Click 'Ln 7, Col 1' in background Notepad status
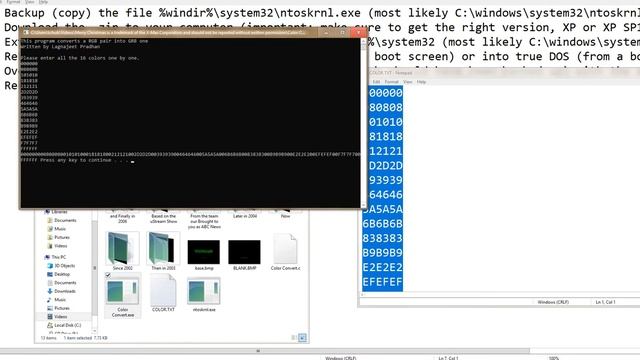This screenshot has height=360, width=640. [448, 358]
